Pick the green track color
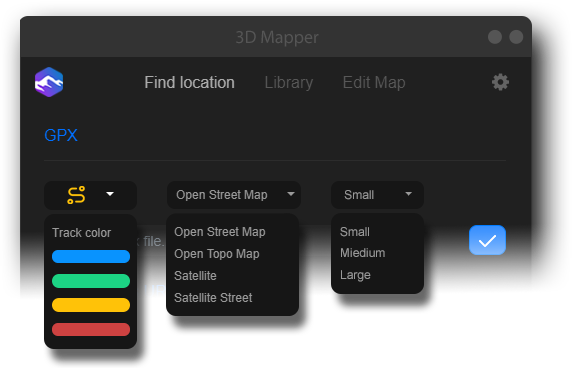Image resolution: width=573 pixels, height=368 pixels. [91, 281]
